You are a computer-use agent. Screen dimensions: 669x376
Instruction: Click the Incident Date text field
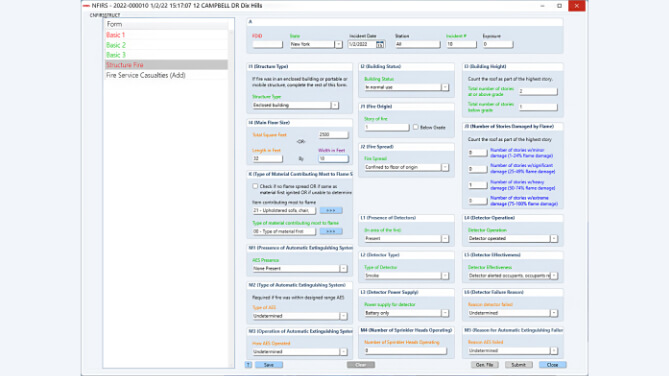[362, 44]
